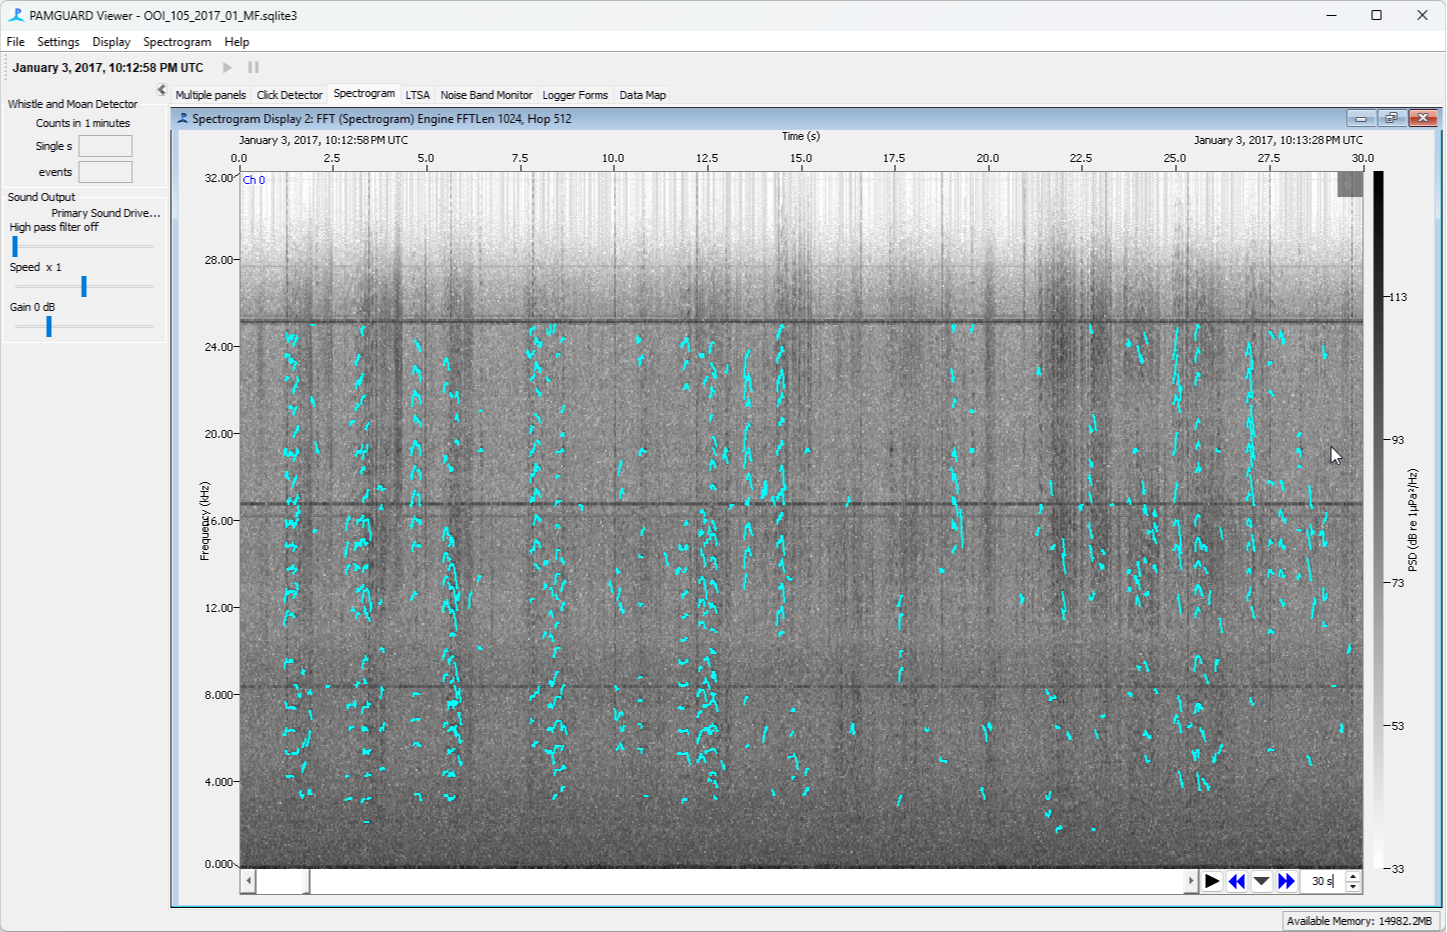Click the gray square in the spectrogram corner

(x=1349, y=184)
